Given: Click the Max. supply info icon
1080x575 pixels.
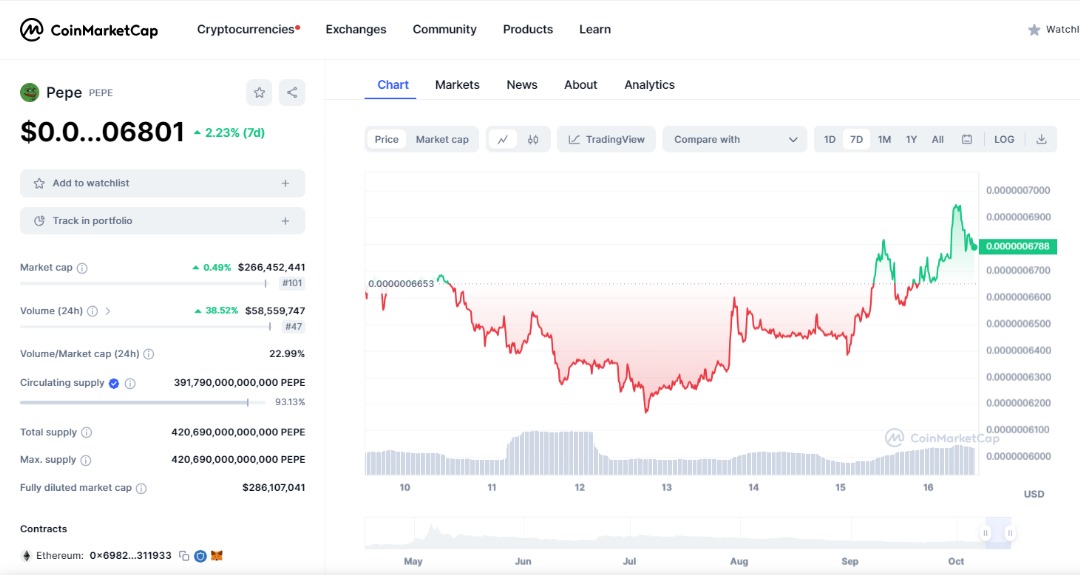Looking at the screenshot, I should click(85, 460).
